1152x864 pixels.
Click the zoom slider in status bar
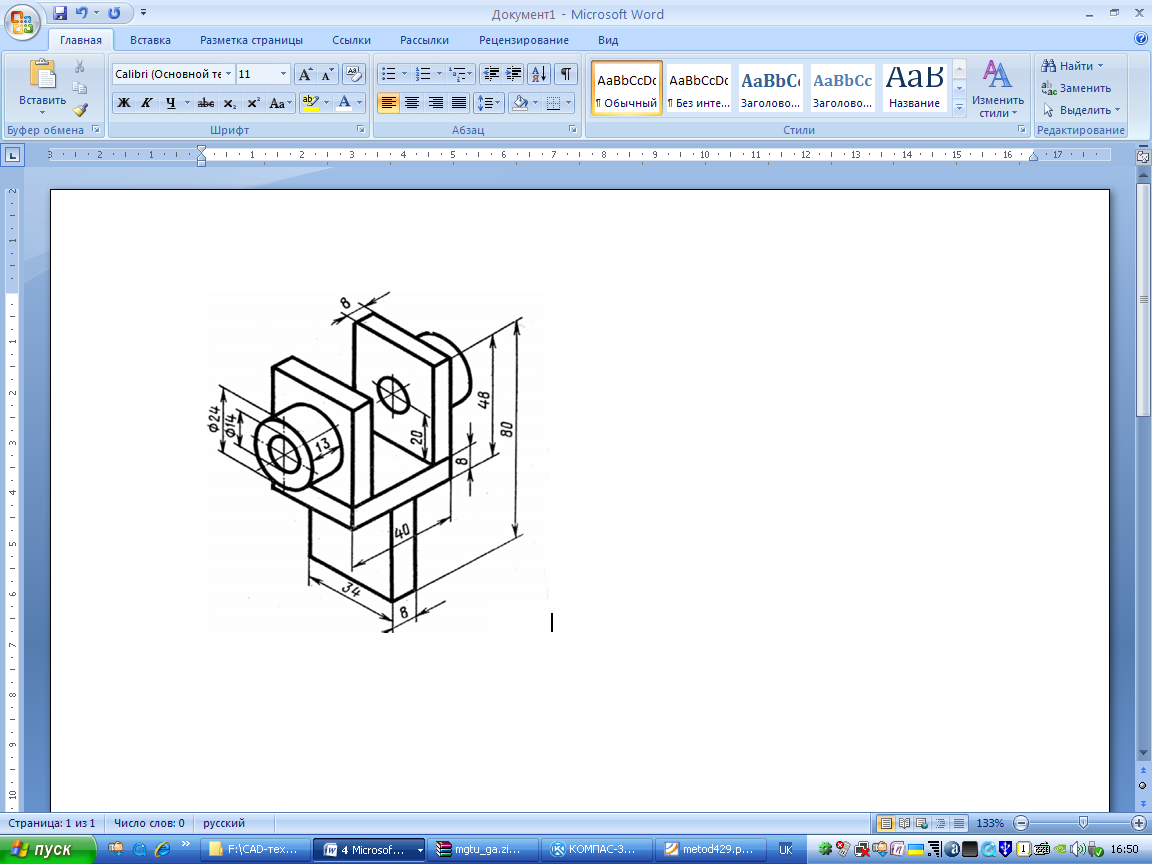1083,823
